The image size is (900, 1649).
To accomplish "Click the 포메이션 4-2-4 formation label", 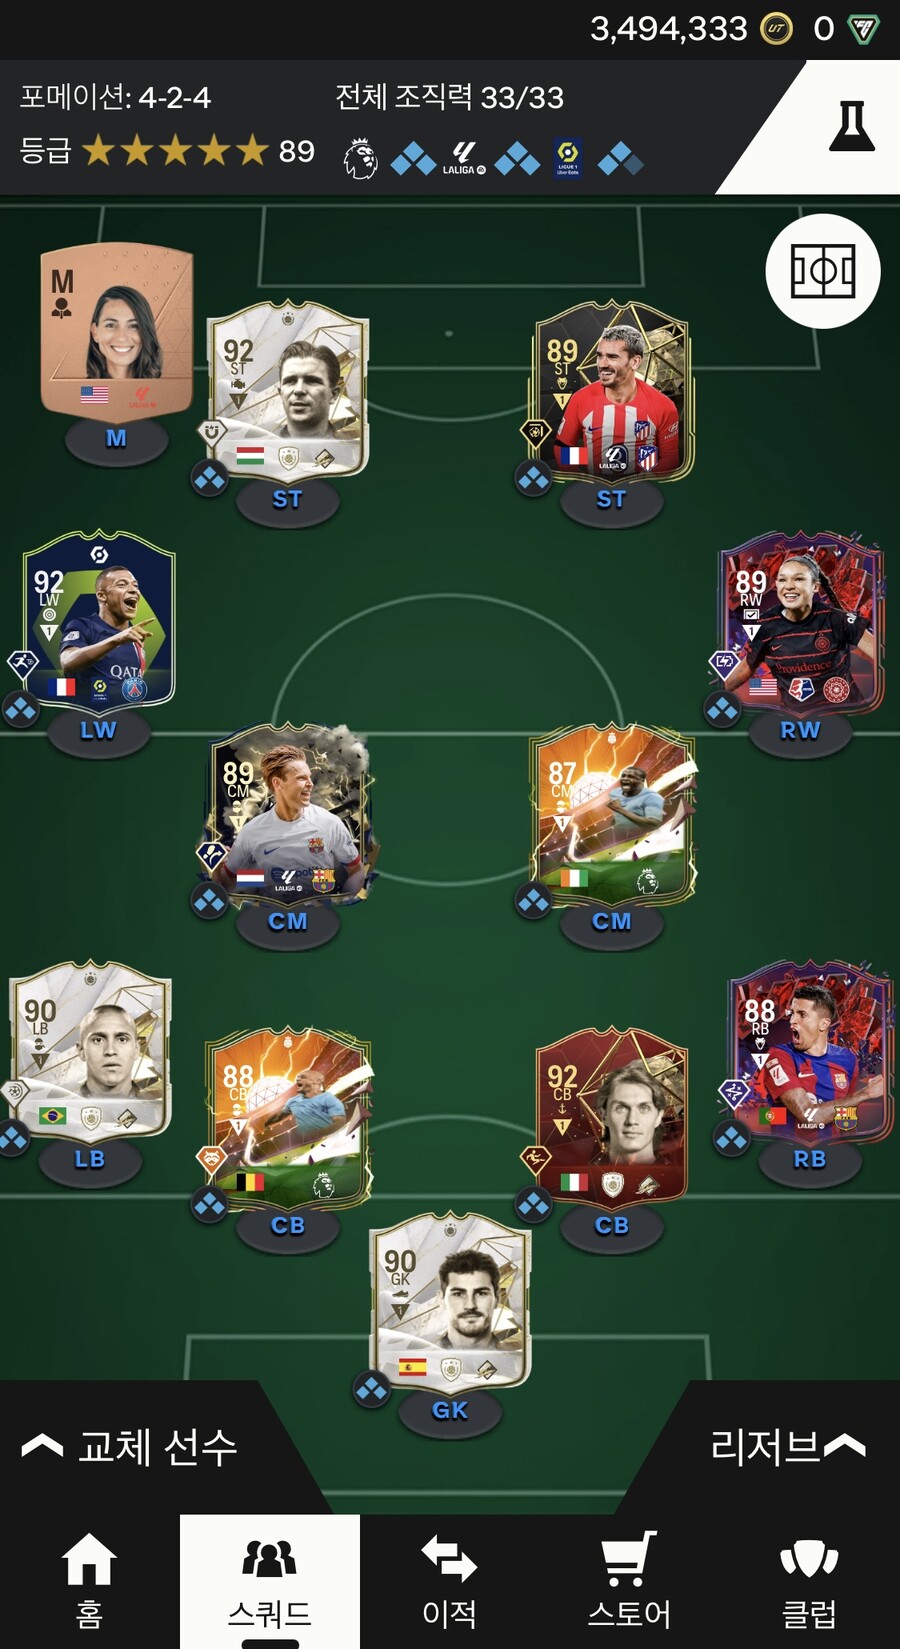I will [x=115, y=97].
